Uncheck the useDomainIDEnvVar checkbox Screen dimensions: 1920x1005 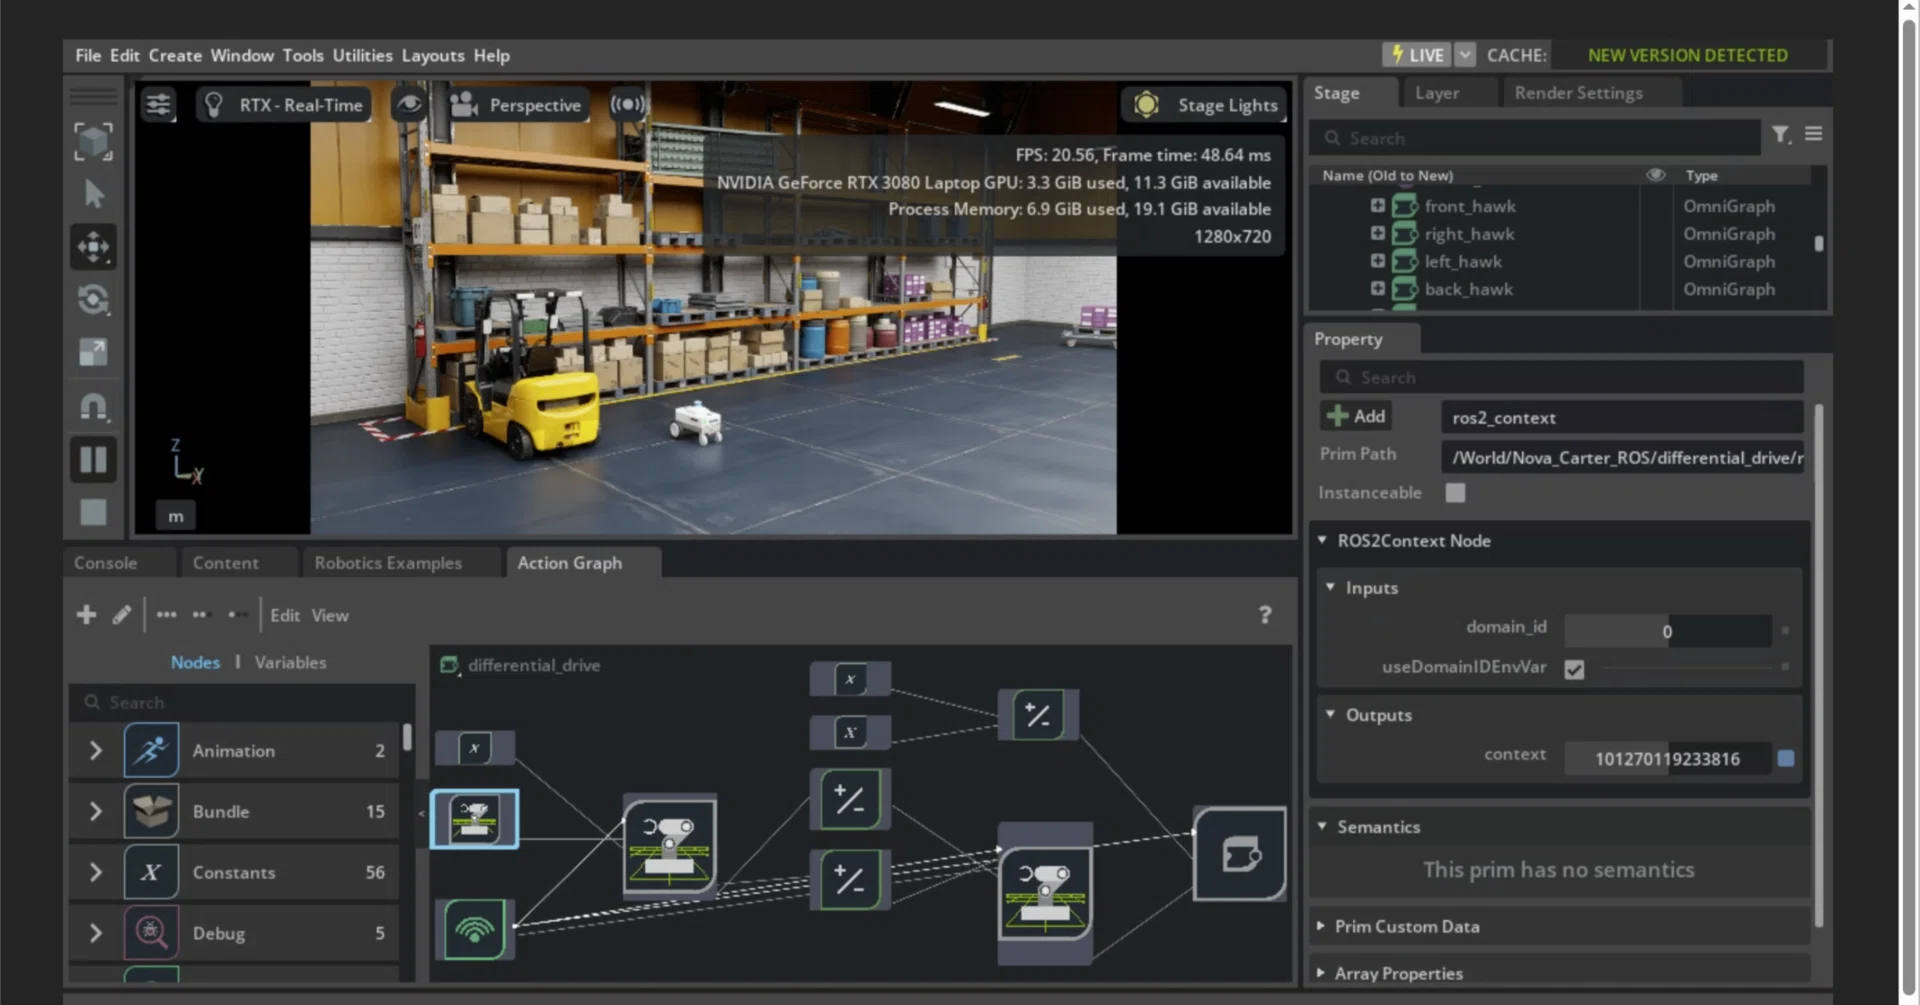[1574, 669]
